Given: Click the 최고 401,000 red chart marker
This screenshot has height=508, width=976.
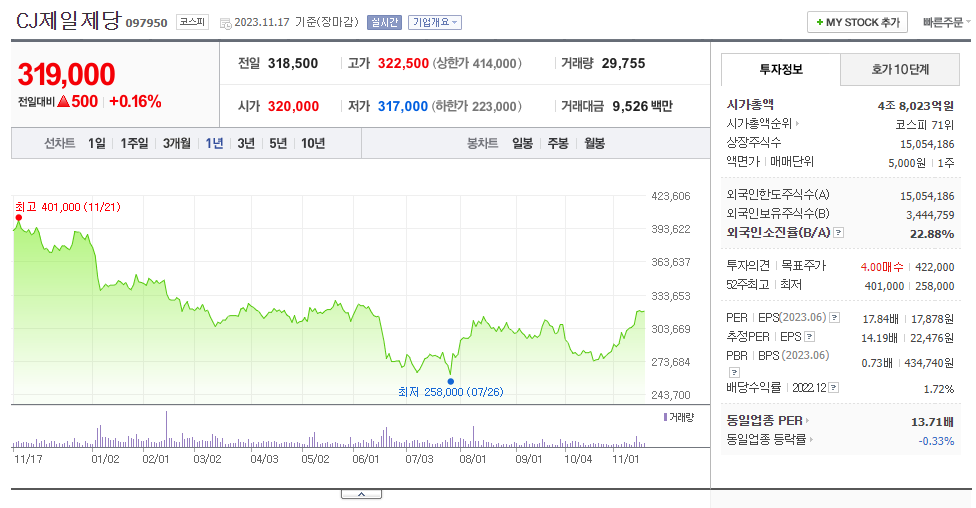Looking at the screenshot, I should 19,217.
